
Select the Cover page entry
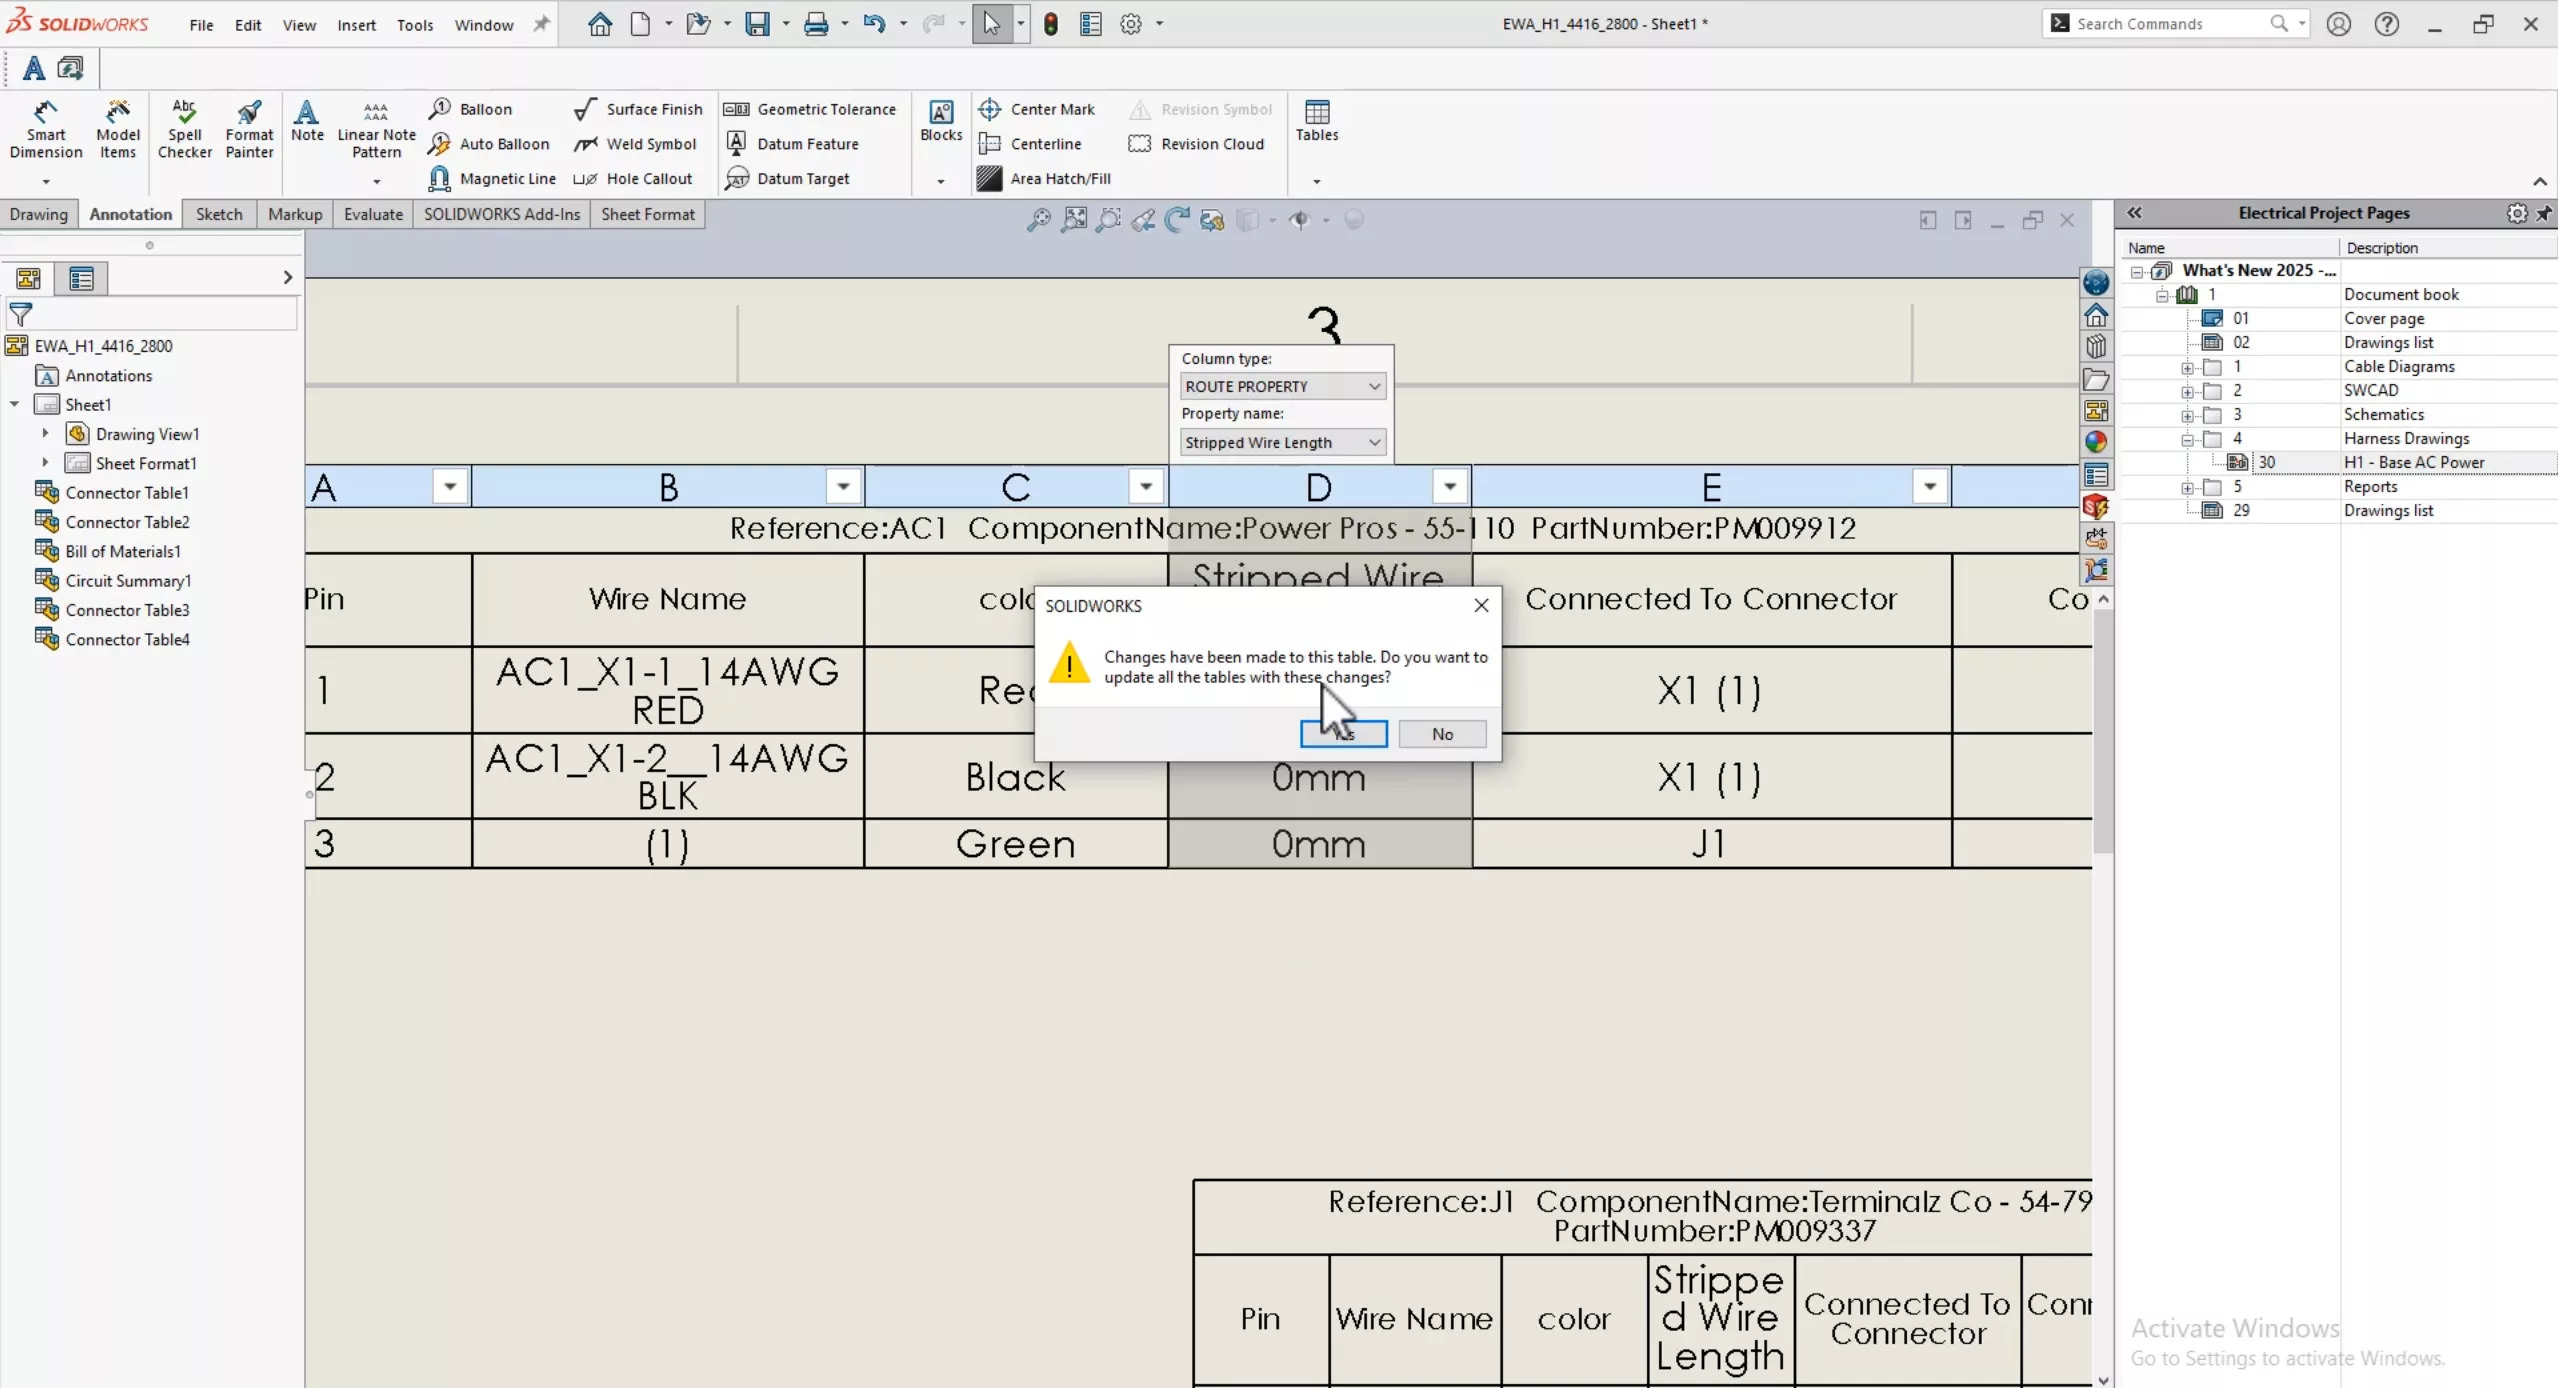(2383, 318)
